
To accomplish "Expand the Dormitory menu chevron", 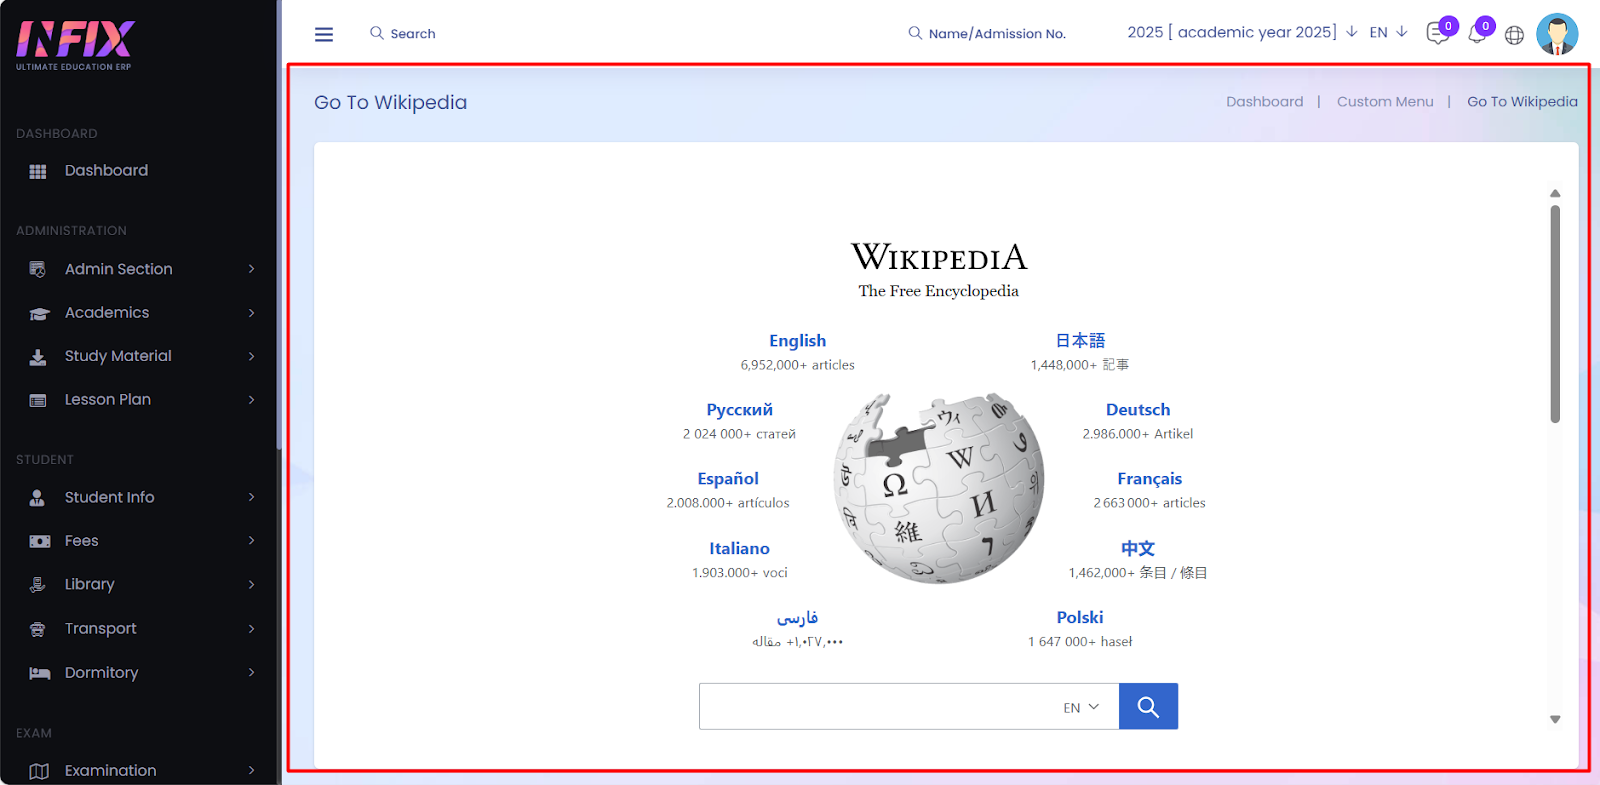I will (x=251, y=672).
